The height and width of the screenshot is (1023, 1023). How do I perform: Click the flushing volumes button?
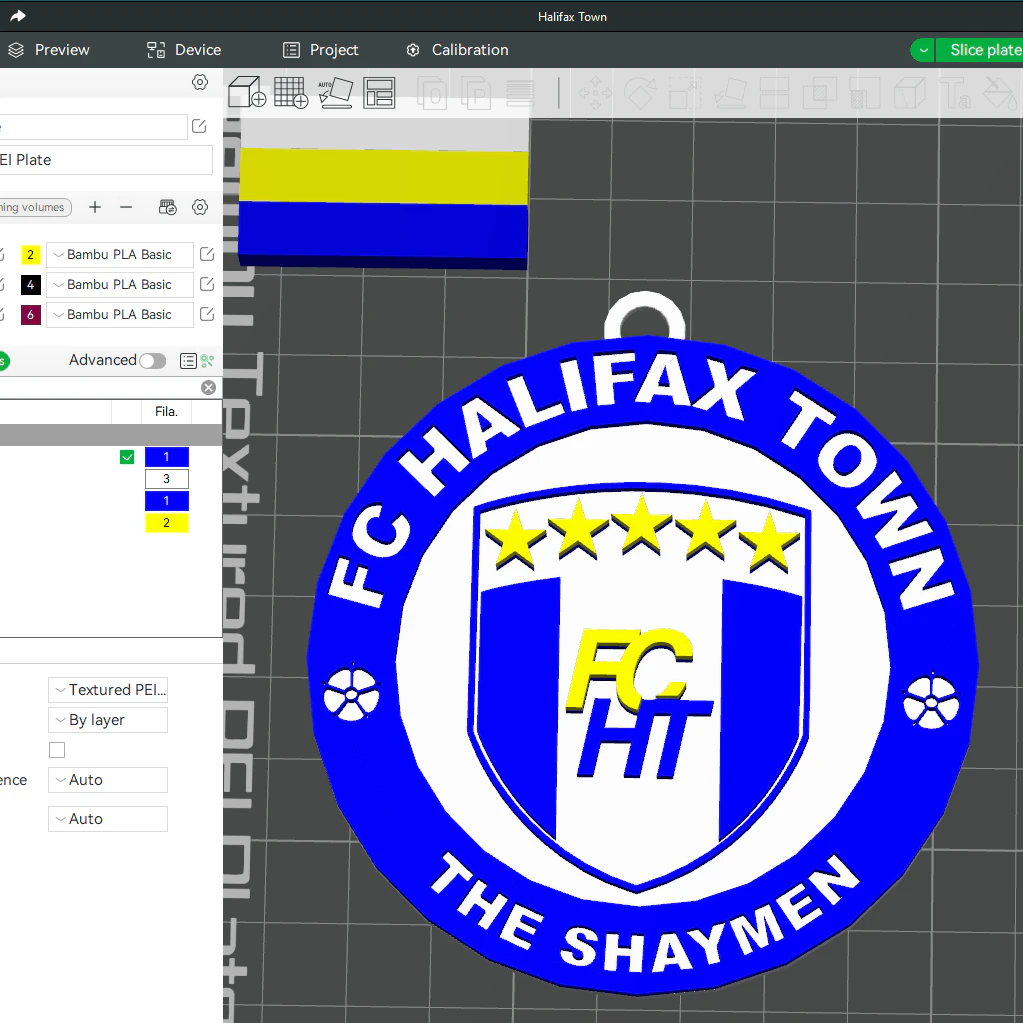[x=35, y=207]
